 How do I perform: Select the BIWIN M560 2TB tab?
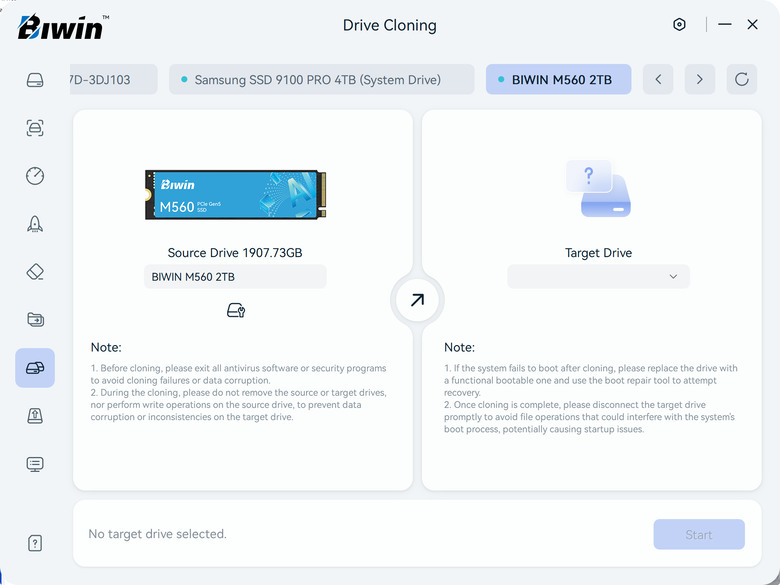click(559, 80)
